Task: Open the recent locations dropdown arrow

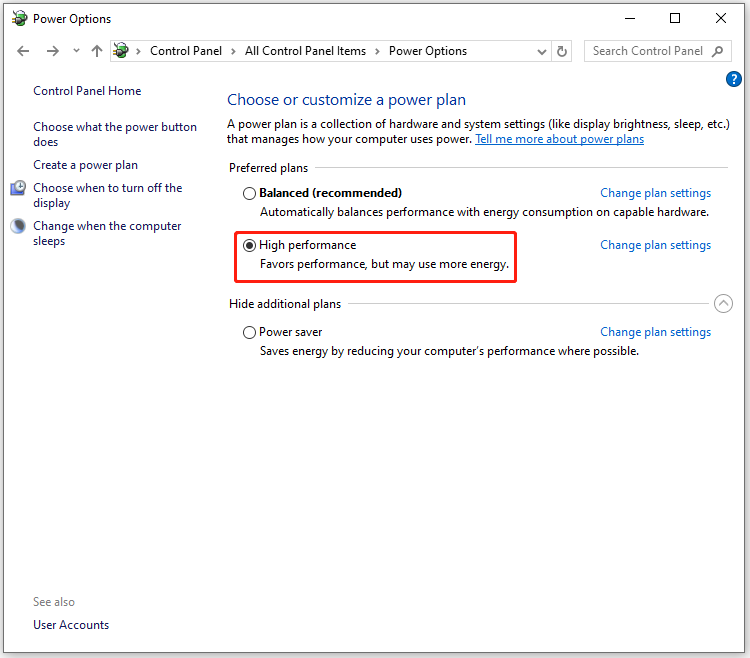Action: (76, 51)
